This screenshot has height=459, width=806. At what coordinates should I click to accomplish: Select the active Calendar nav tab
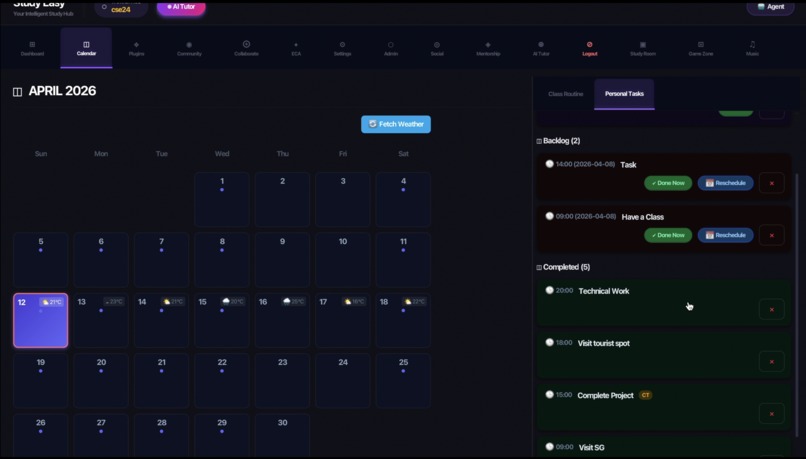coord(86,48)
